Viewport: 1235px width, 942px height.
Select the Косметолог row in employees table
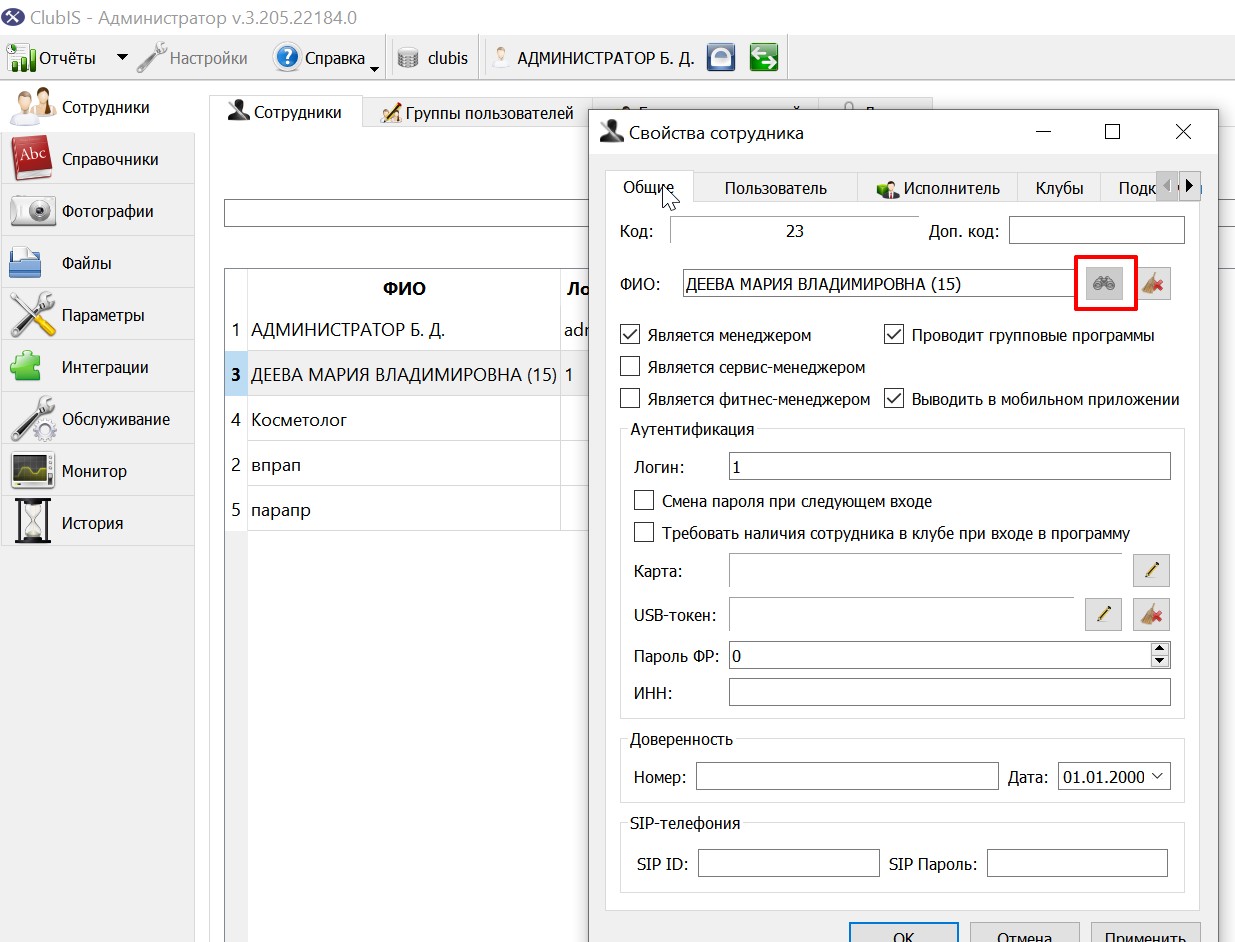point(406,419)
